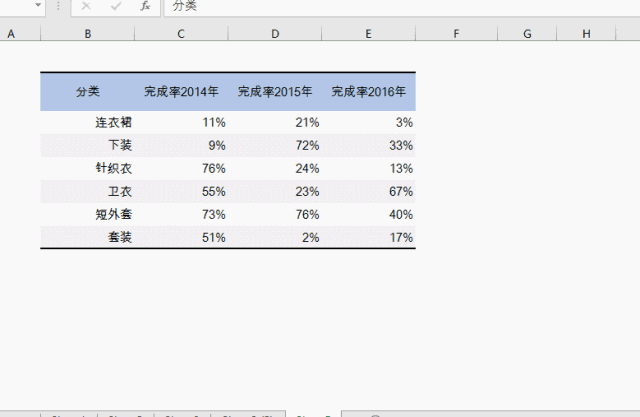The width and height of the screenshot is (640, 417).
Task: Click the 11% cell
Action: [181, 122]
